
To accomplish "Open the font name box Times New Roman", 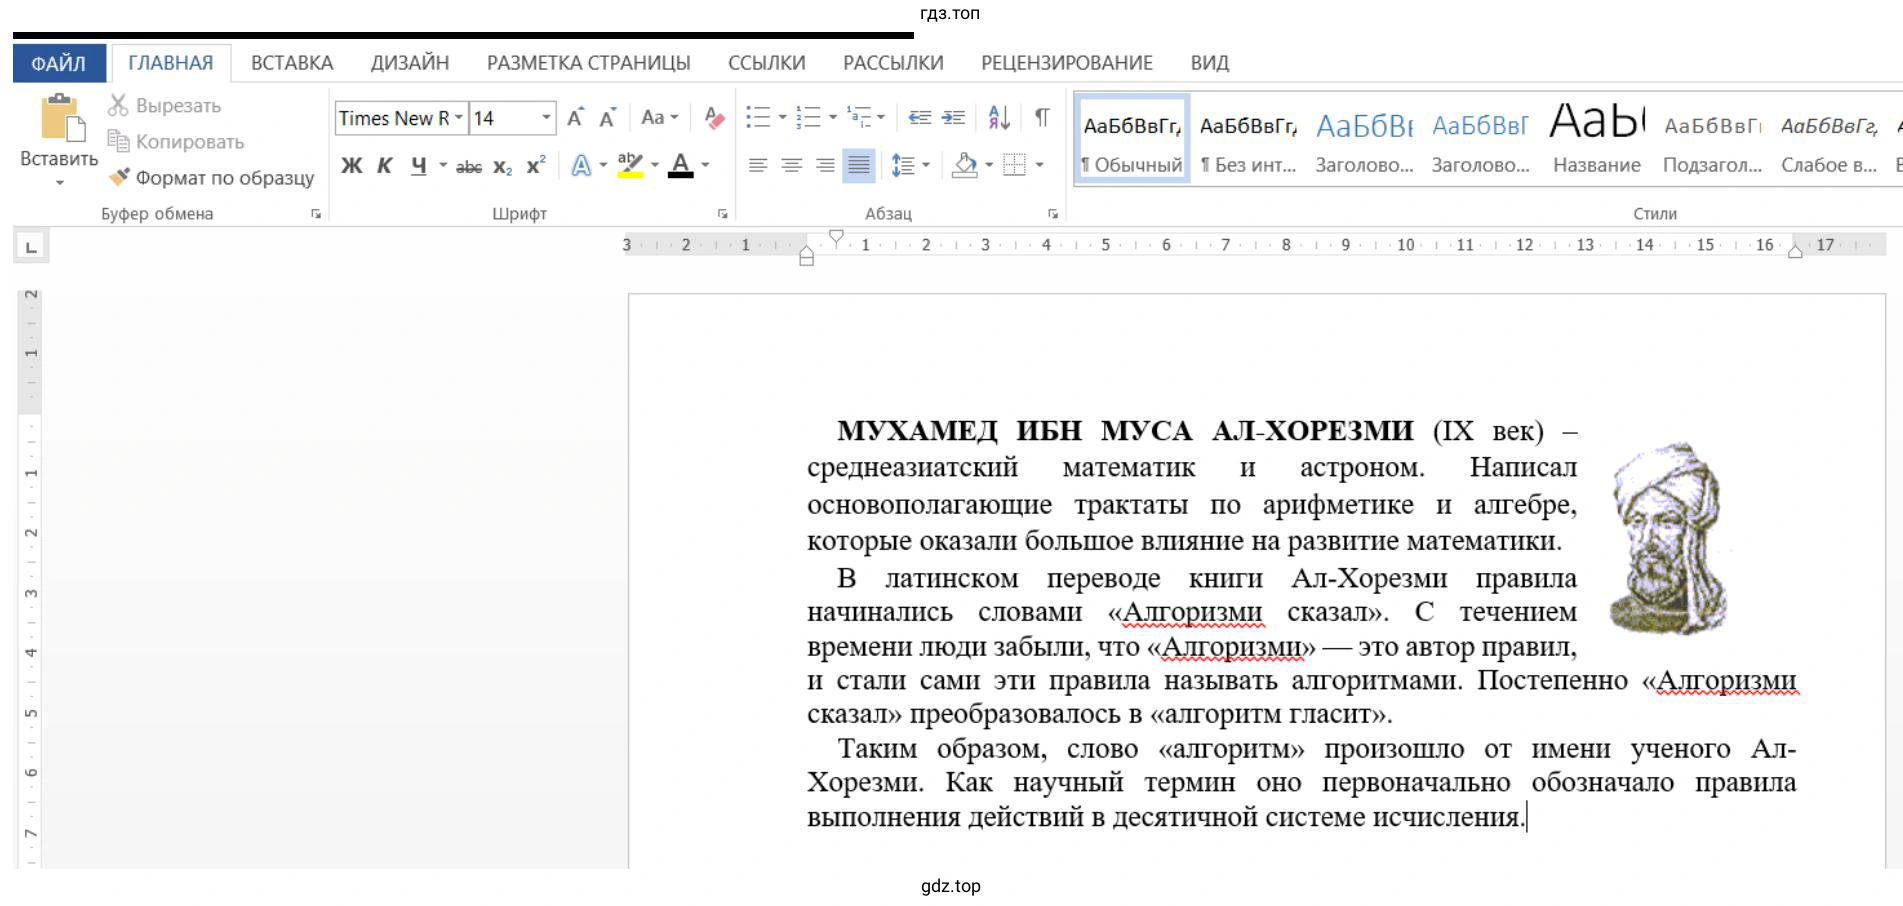I will [401, 118].
